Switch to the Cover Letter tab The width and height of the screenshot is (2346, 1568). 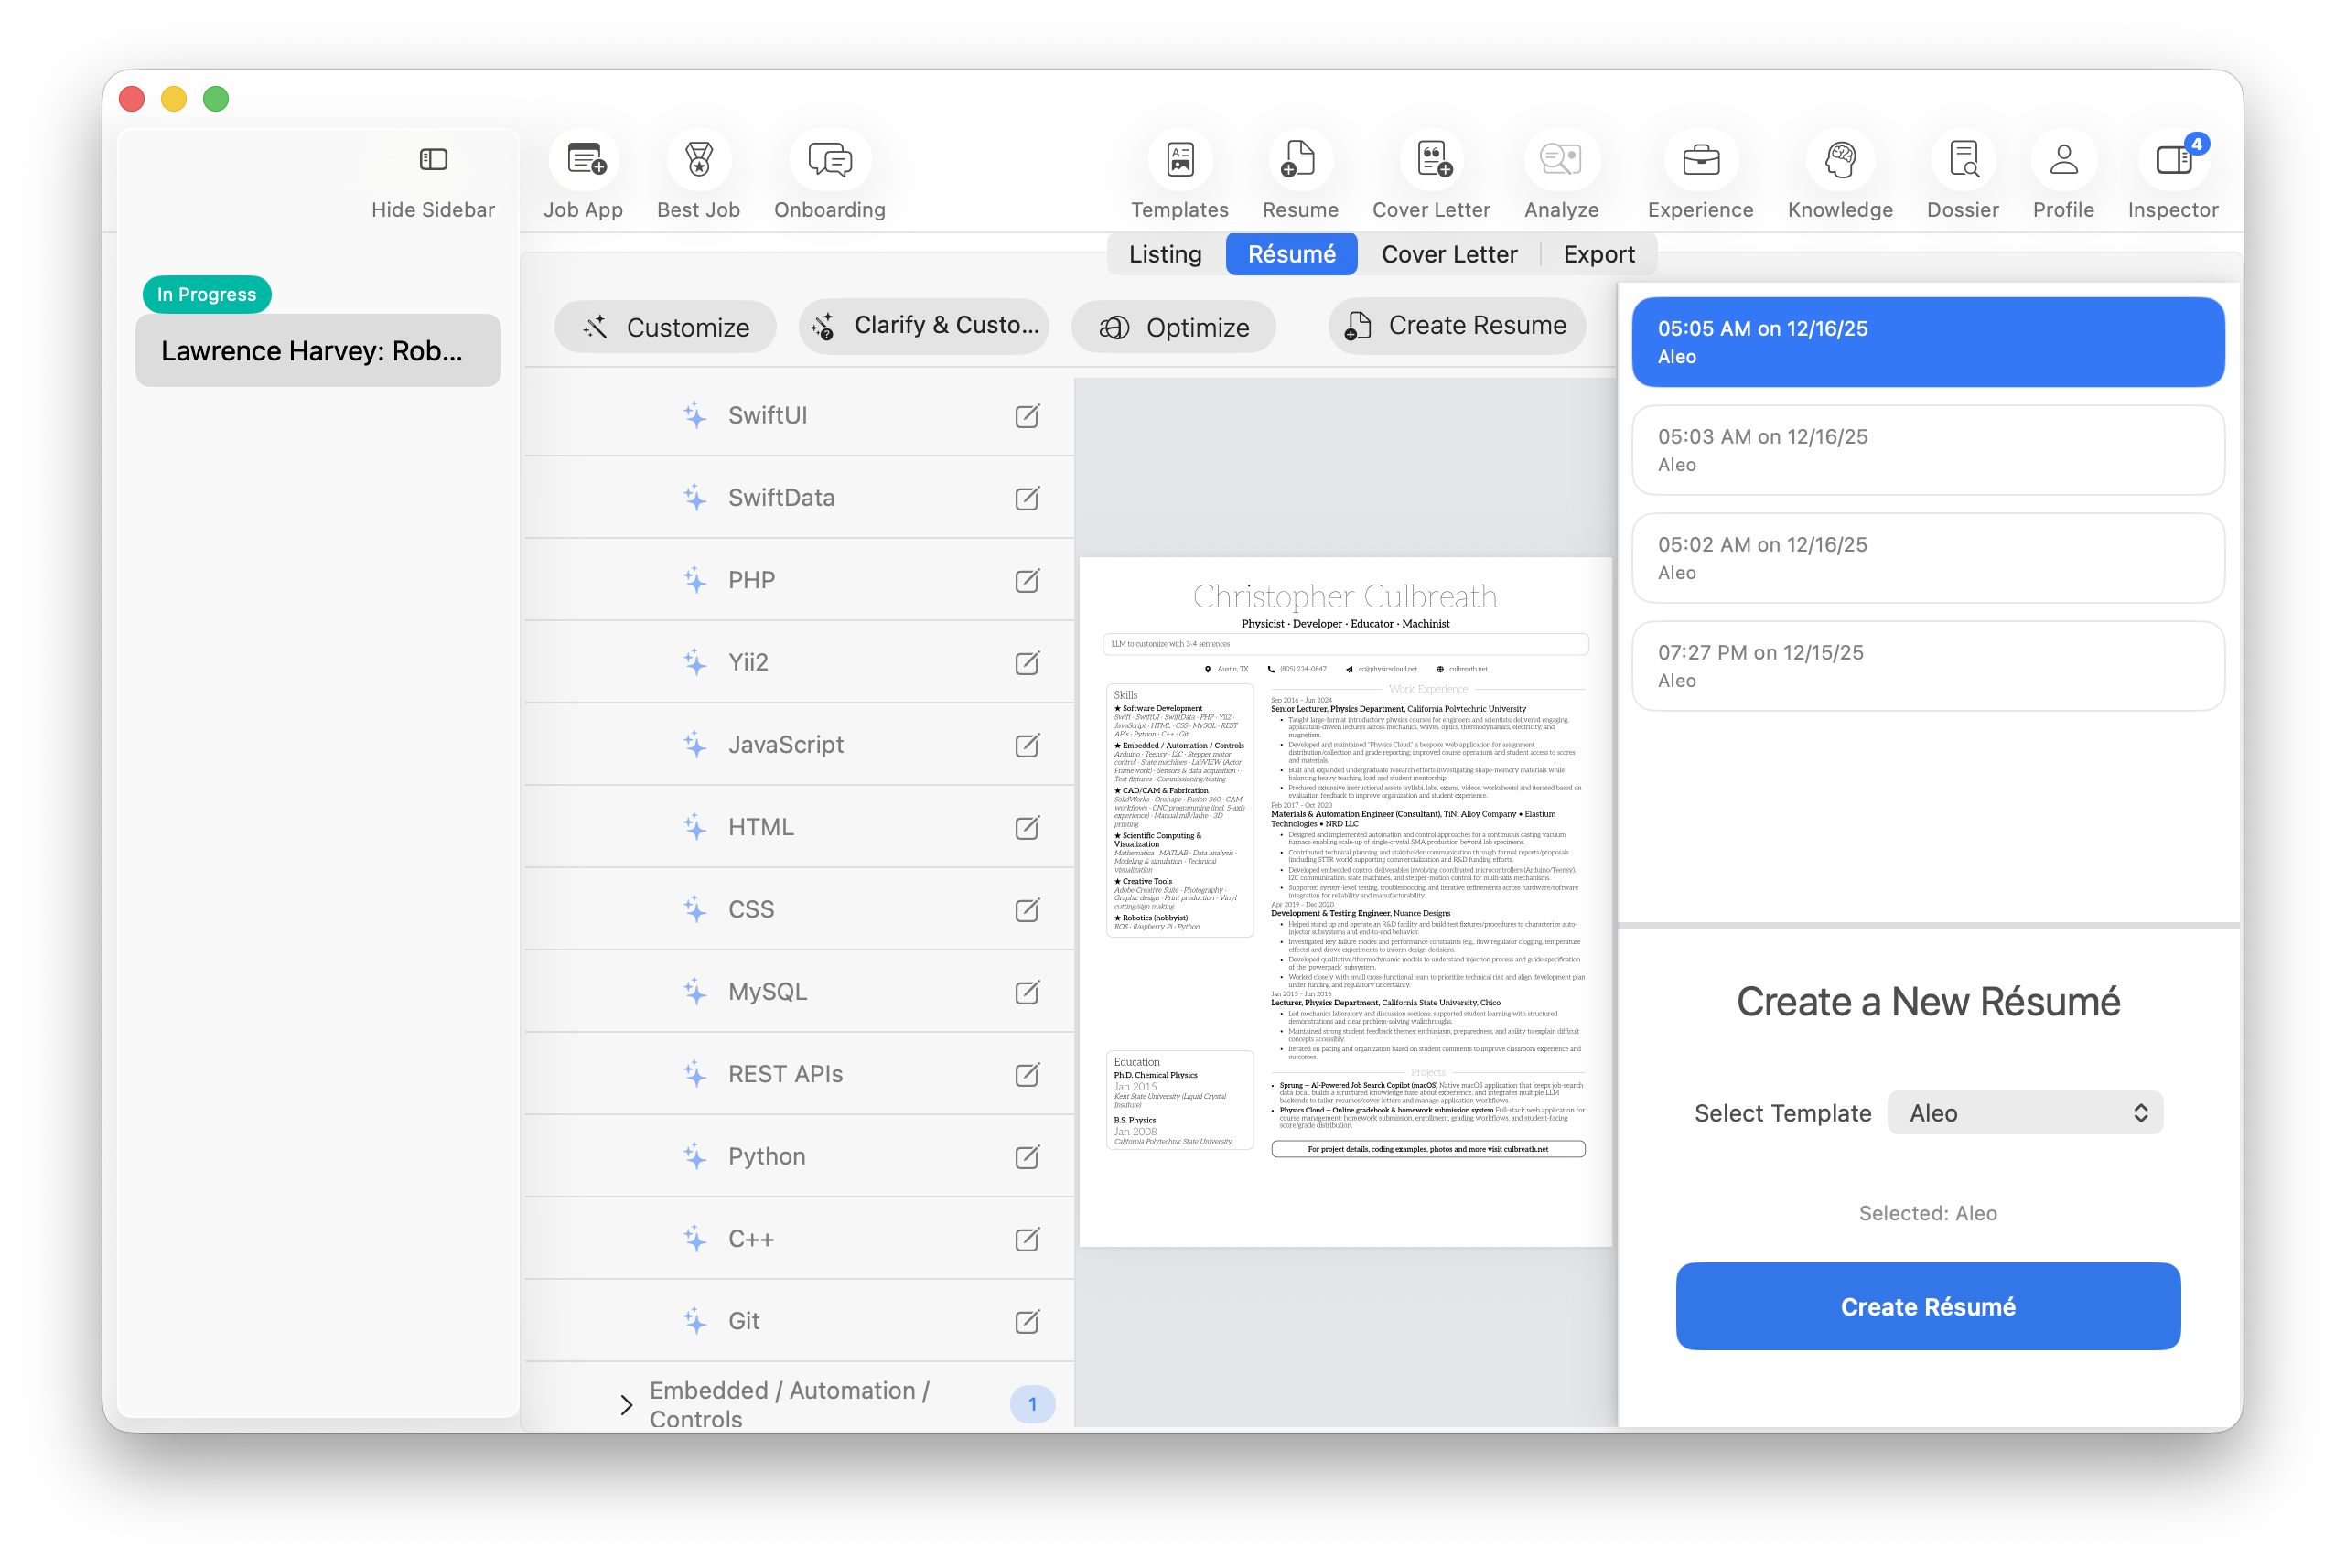(x=1448, y=254)
